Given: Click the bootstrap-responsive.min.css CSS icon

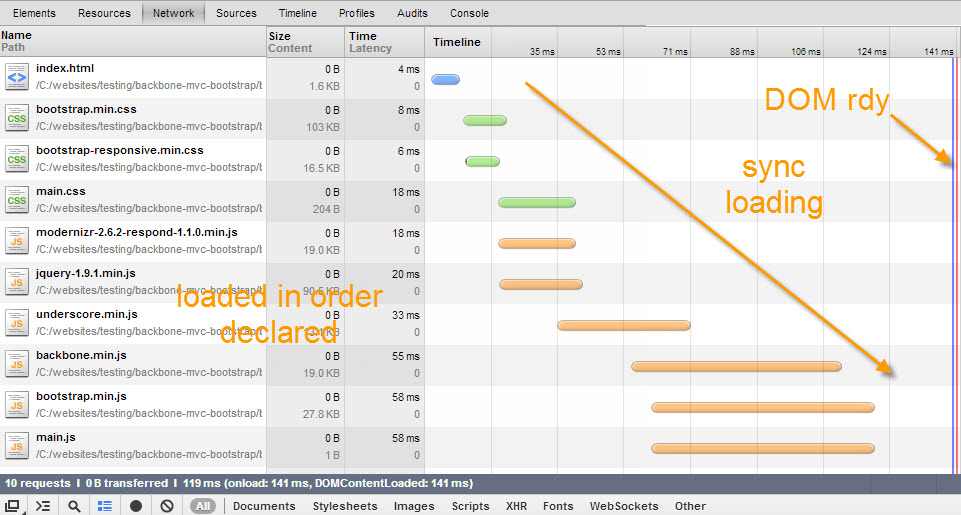Looking at the screenshot, I should click(17, 159).
